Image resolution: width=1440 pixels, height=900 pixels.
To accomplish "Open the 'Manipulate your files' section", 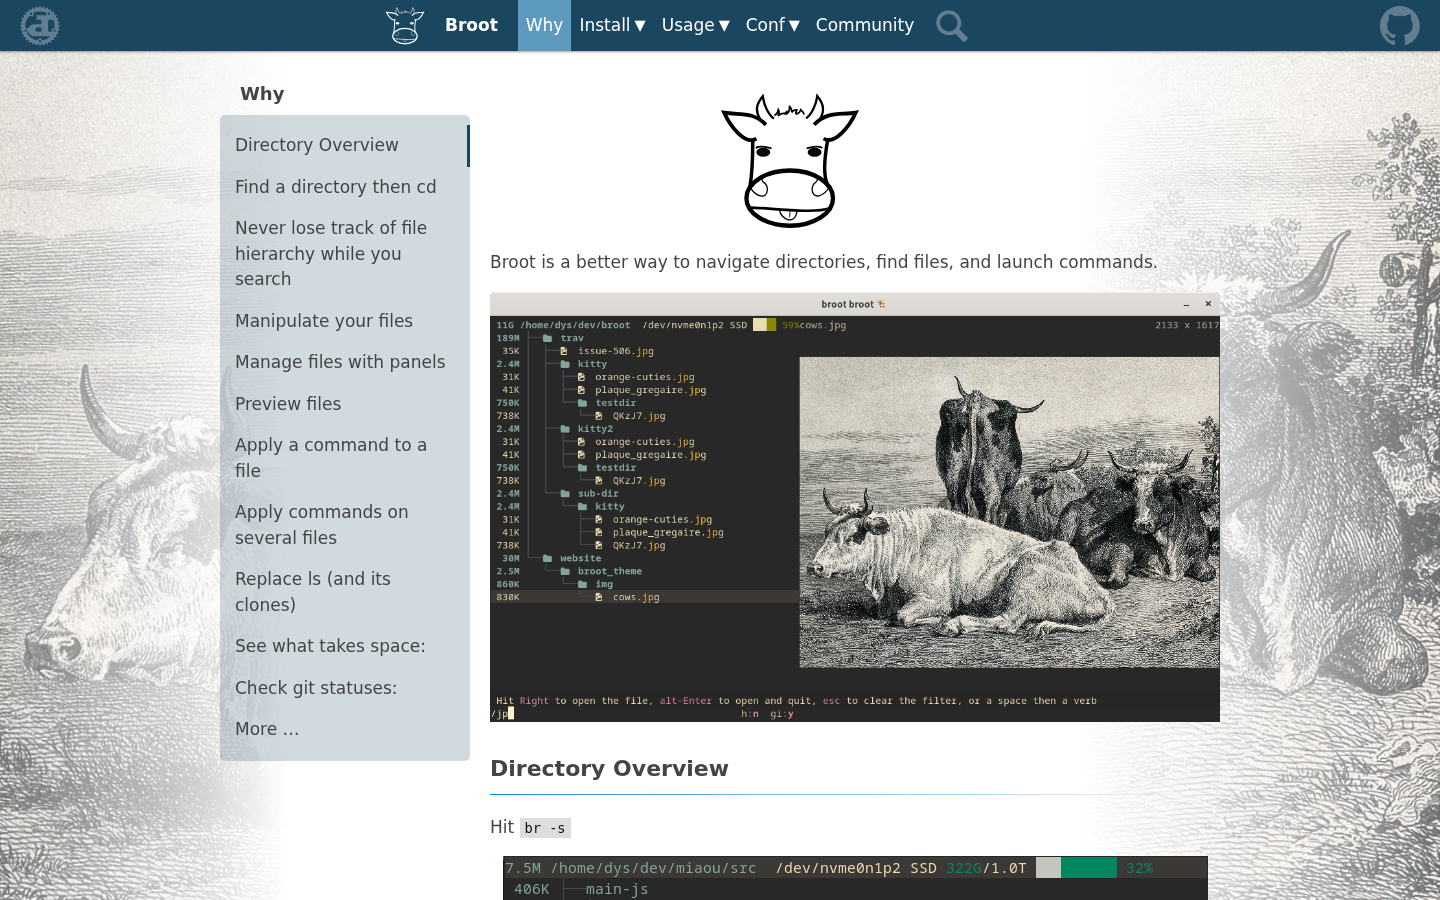I will click(345, 321).
